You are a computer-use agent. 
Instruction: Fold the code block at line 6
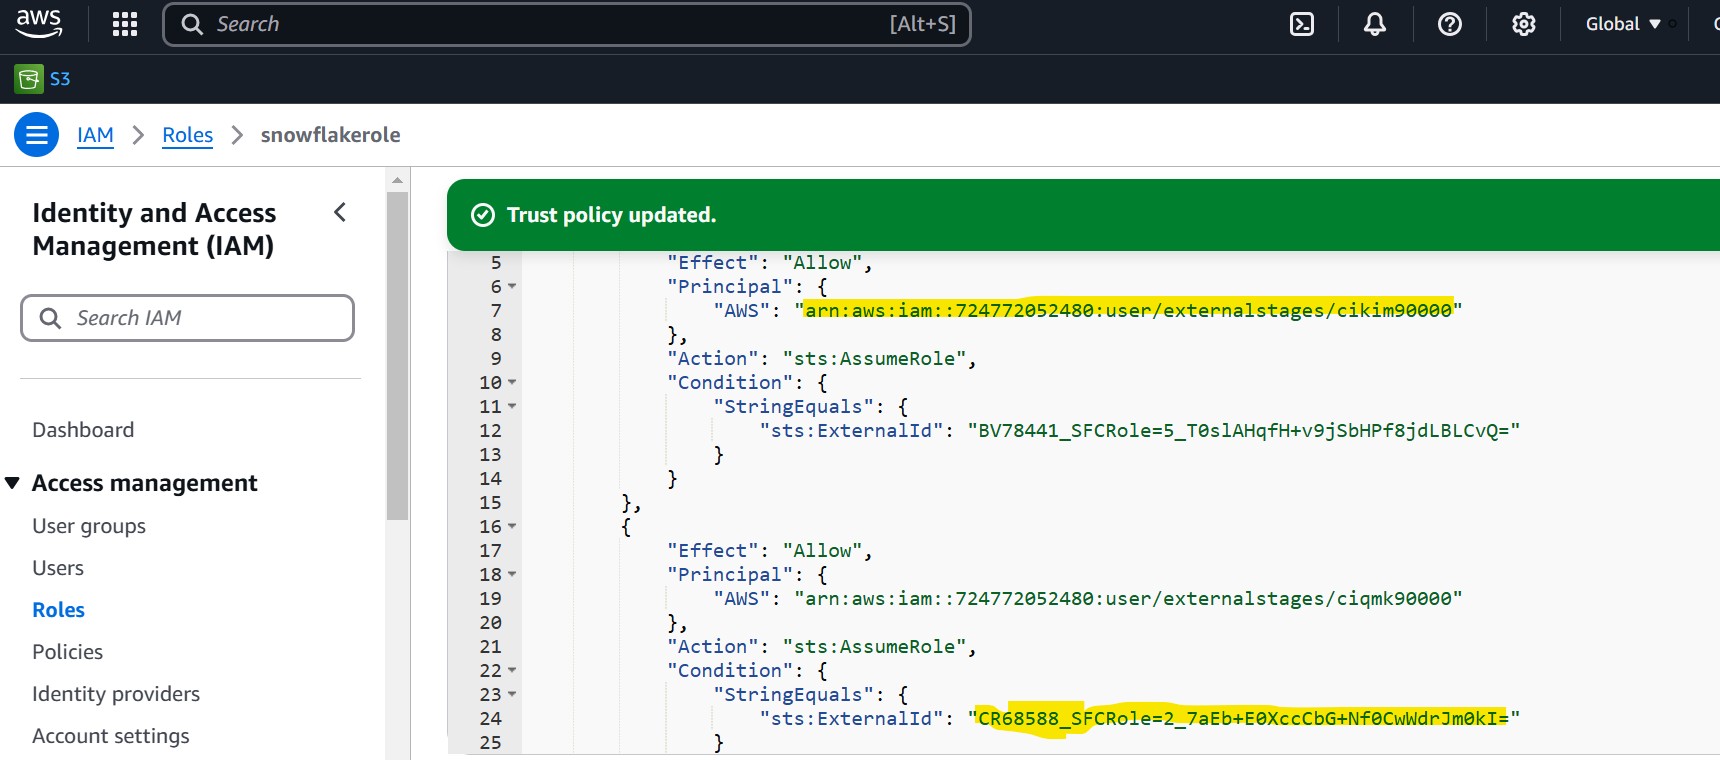coord(512,287)
